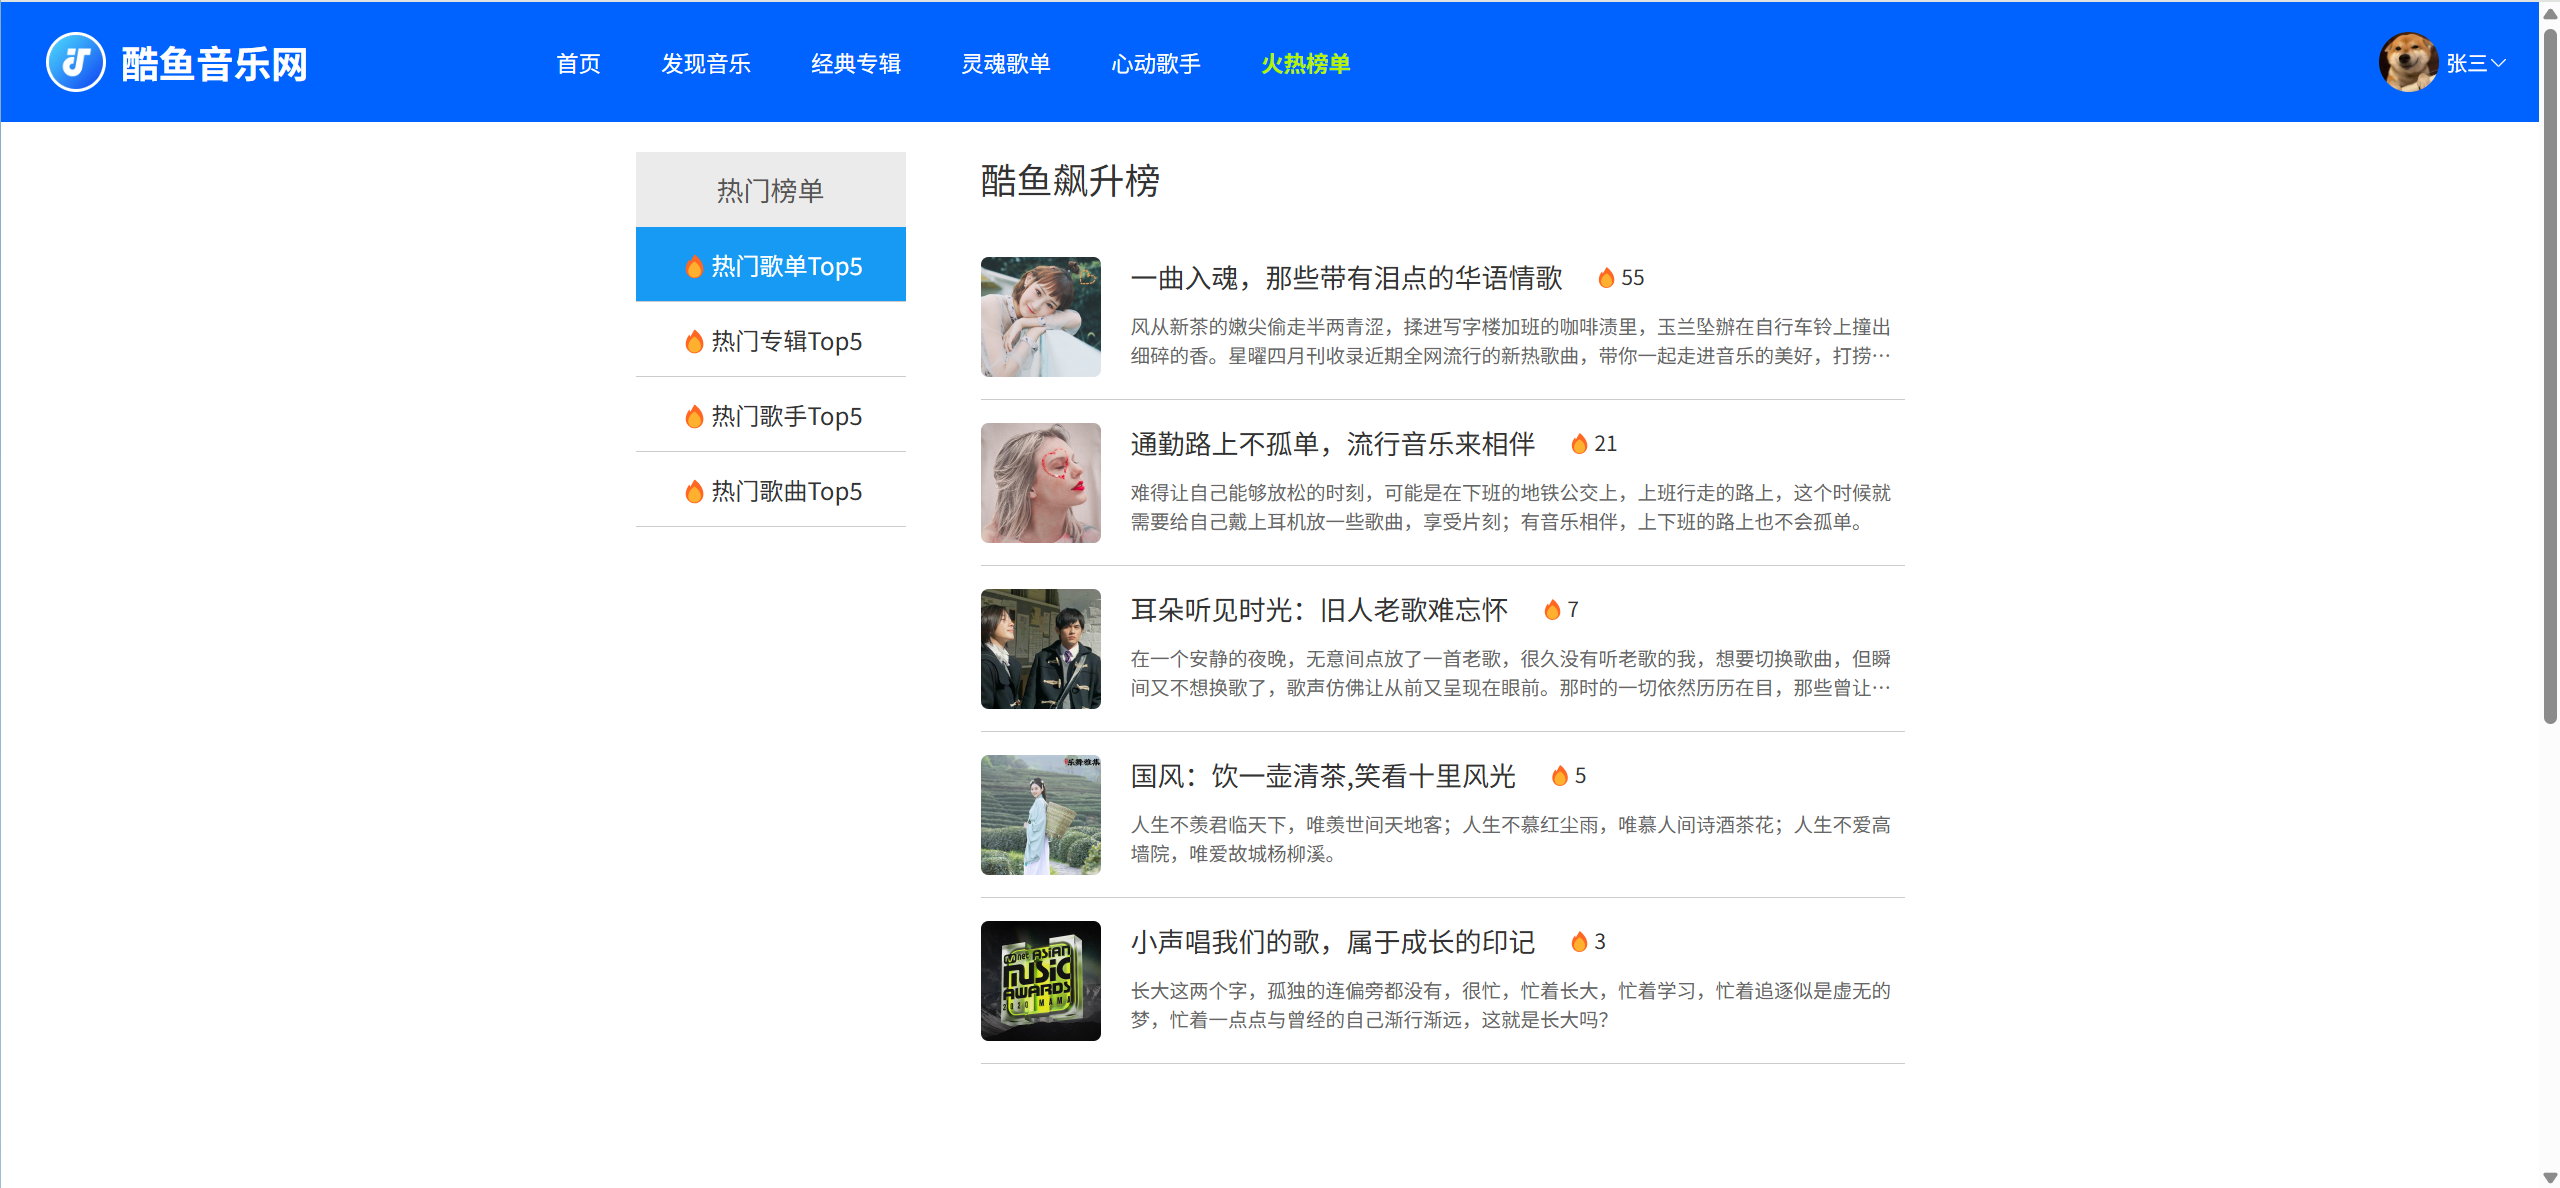
Task: Click the flame icon next to count 55
Action: coord(1606,278)
